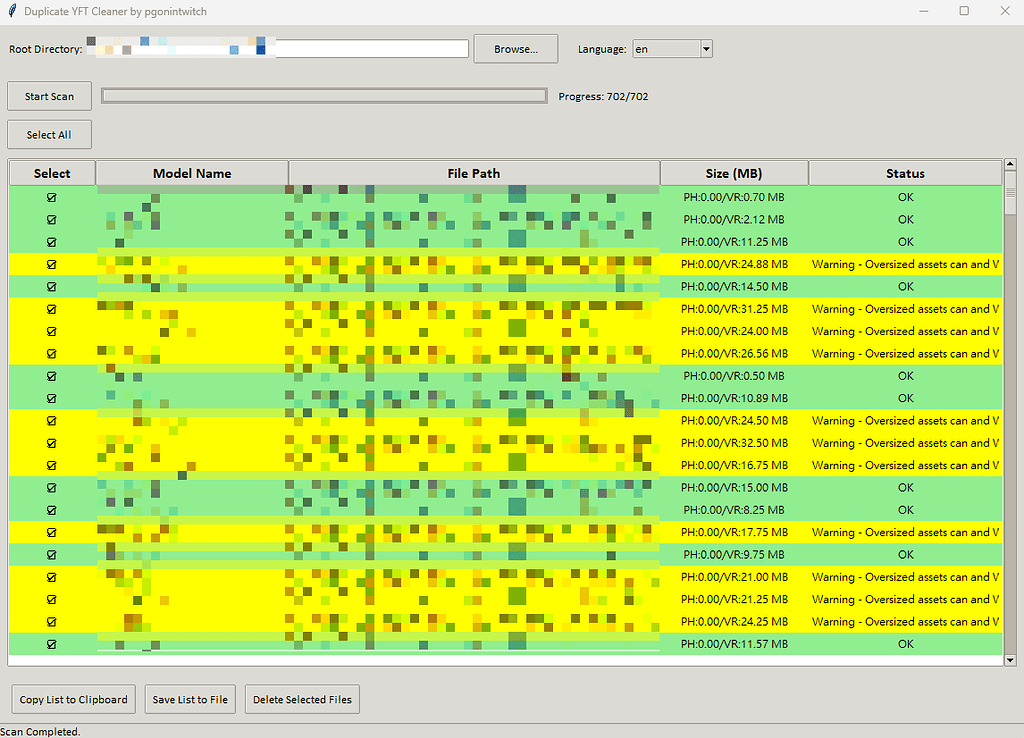
Task: Uncheck the 0.70 MB OK row
Action: [51, 197]
